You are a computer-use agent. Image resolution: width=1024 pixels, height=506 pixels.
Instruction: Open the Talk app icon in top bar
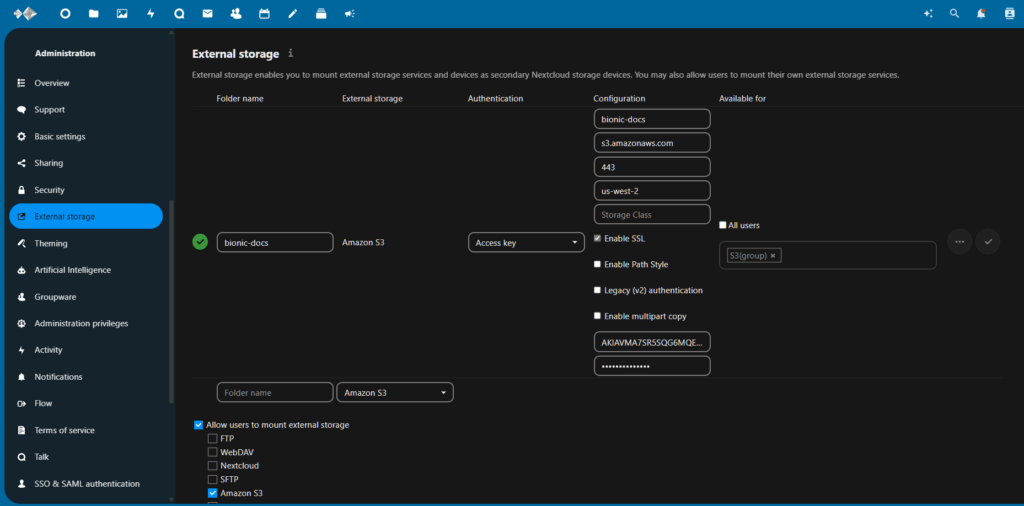coord(179,13)
